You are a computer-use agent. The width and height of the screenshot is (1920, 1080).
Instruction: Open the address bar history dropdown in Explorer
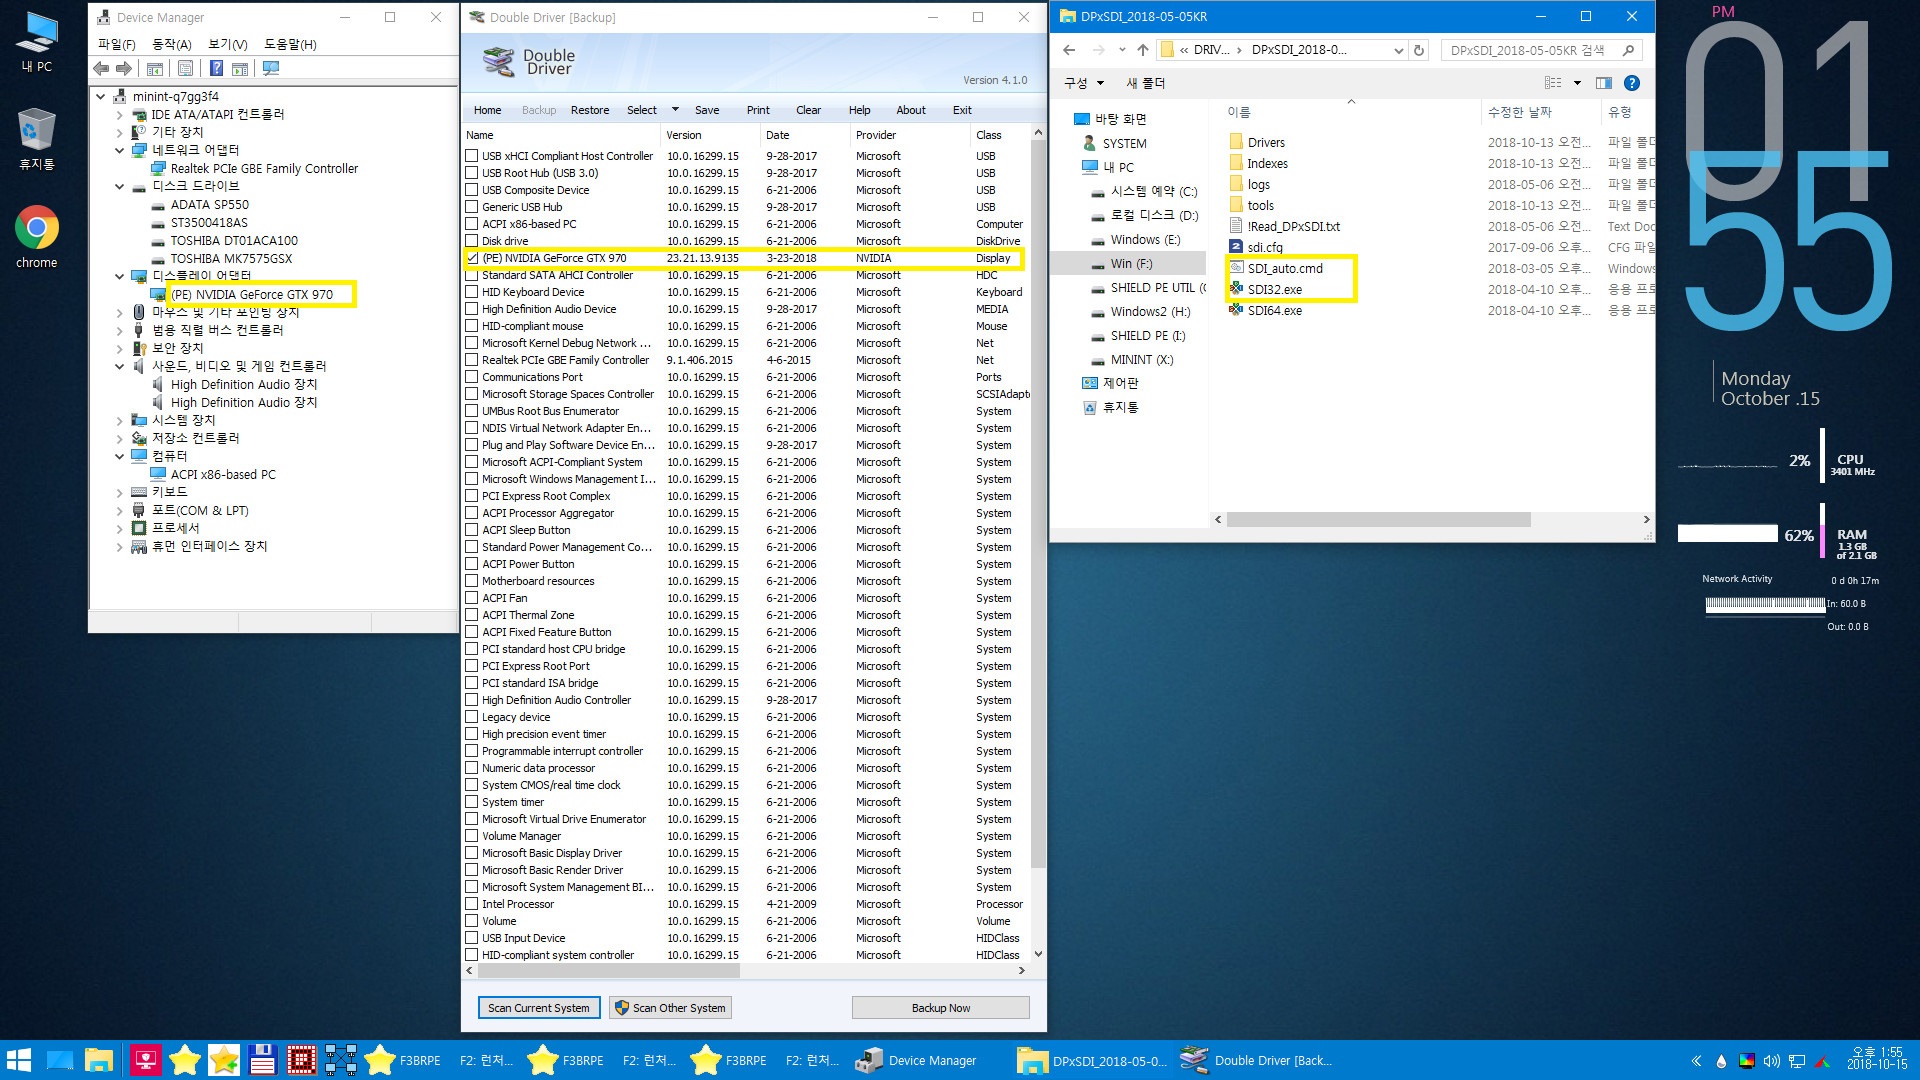click(x=1398, y=50)
